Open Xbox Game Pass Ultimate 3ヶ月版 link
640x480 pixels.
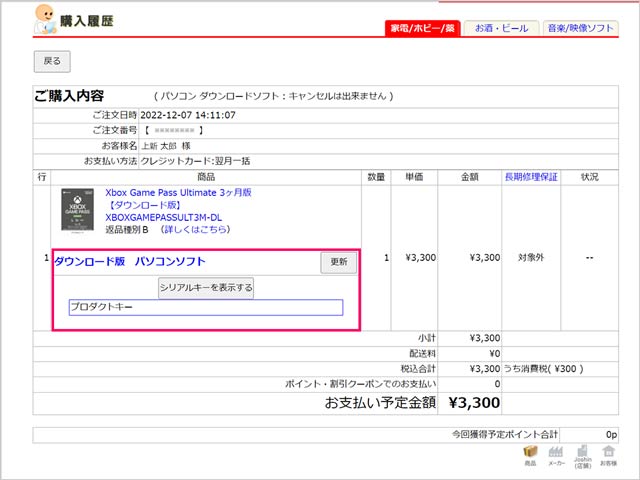pos(178,193)
